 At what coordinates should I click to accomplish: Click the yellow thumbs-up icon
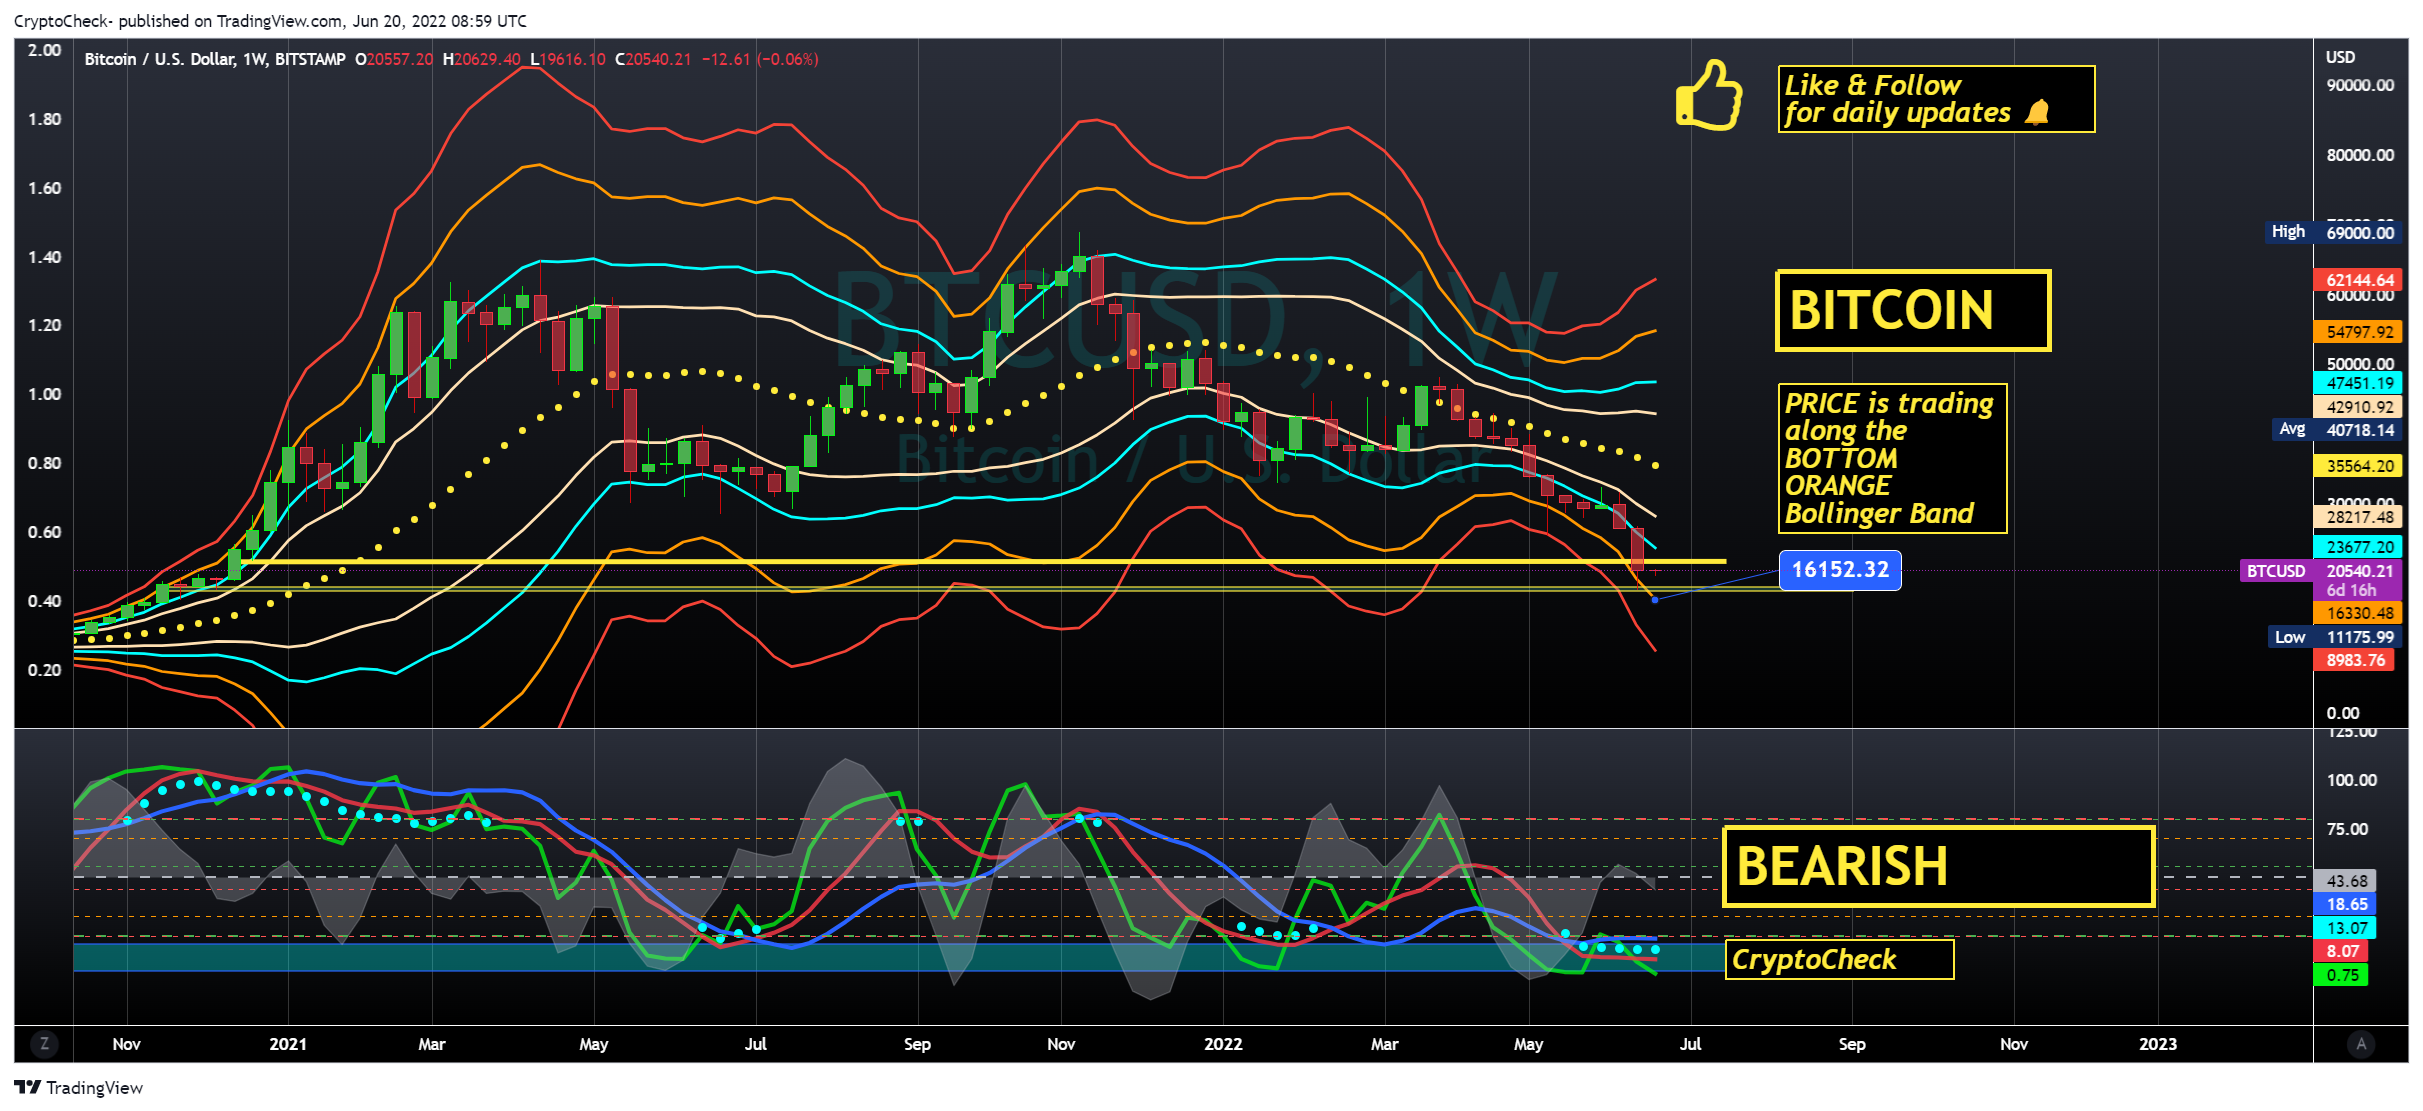pos(1709,96)
